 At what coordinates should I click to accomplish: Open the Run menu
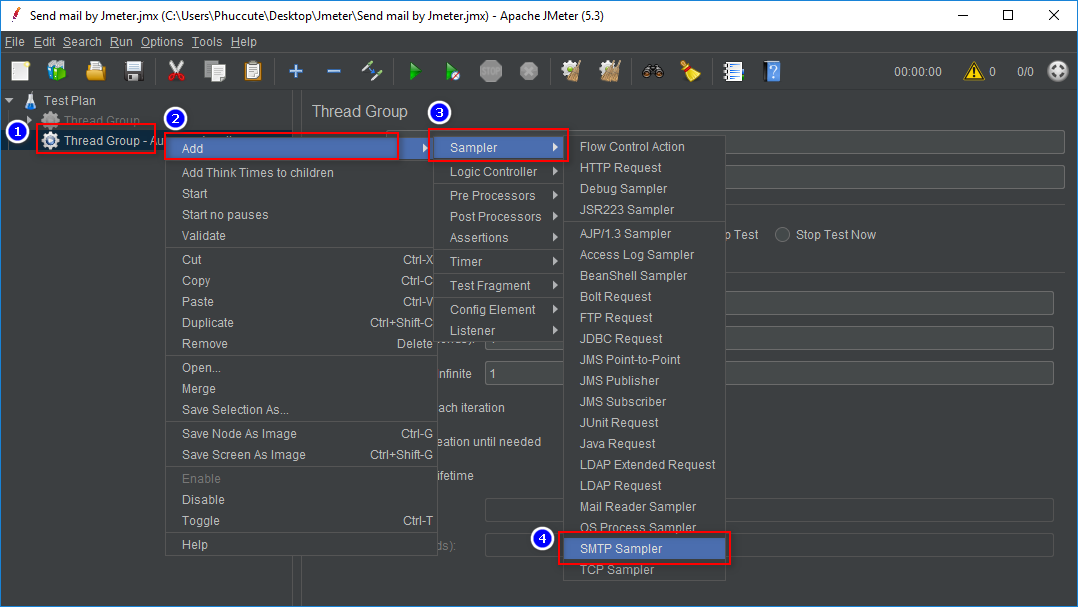121,42
